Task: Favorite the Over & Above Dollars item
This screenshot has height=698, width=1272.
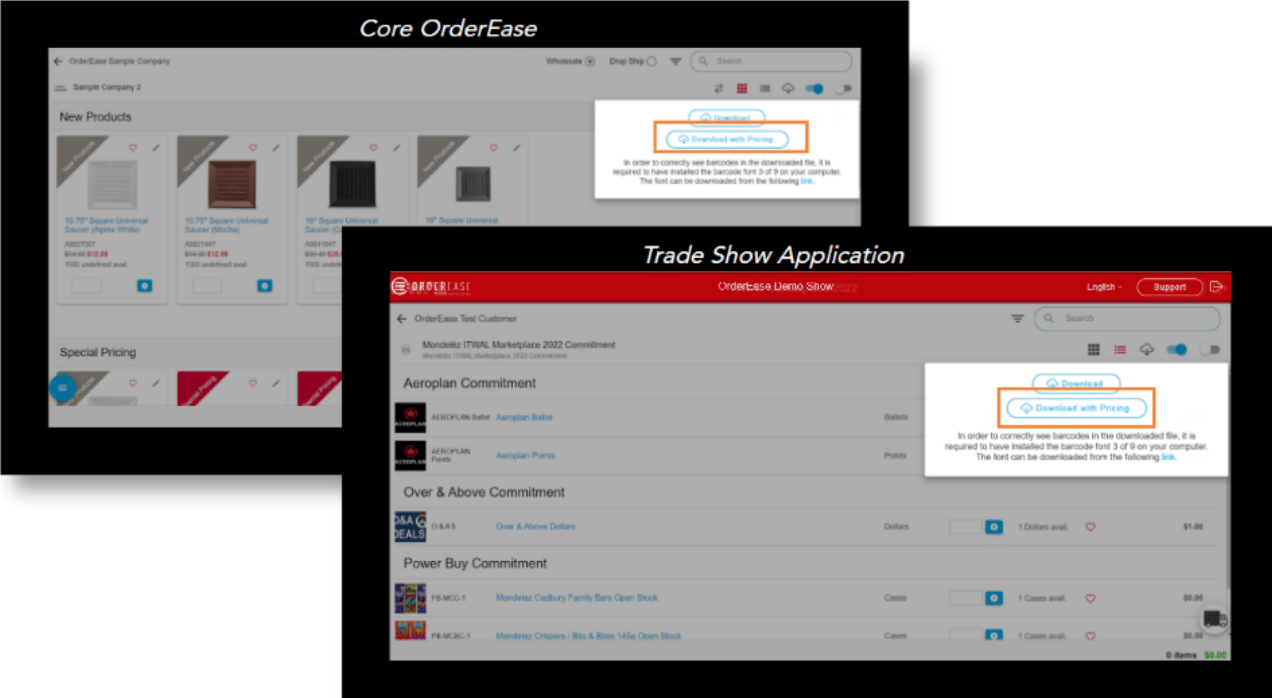Action: (1089, 526)
